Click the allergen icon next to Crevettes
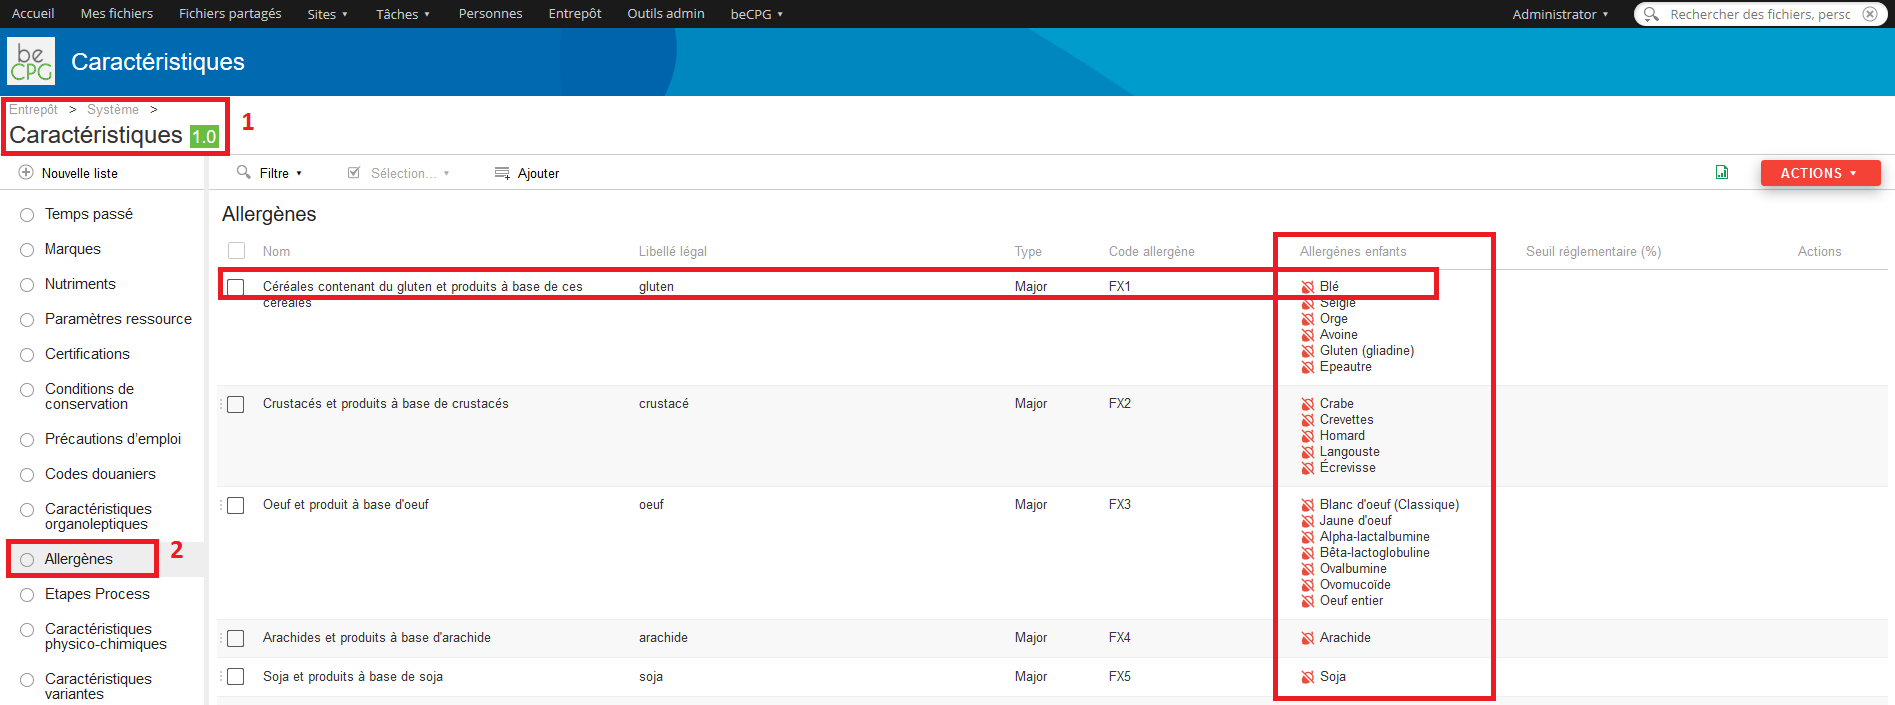The image size is (1895, 705). 1307,420
